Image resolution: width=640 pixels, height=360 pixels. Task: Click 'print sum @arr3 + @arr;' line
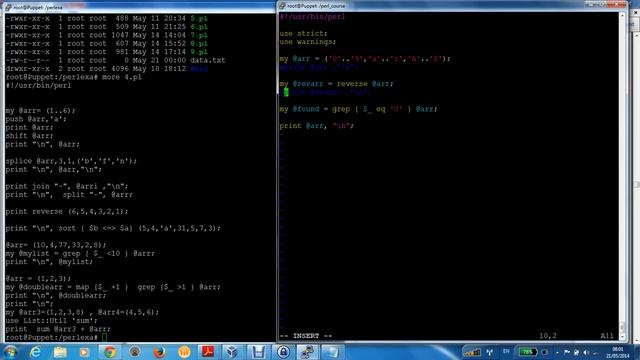click(58, 329)
